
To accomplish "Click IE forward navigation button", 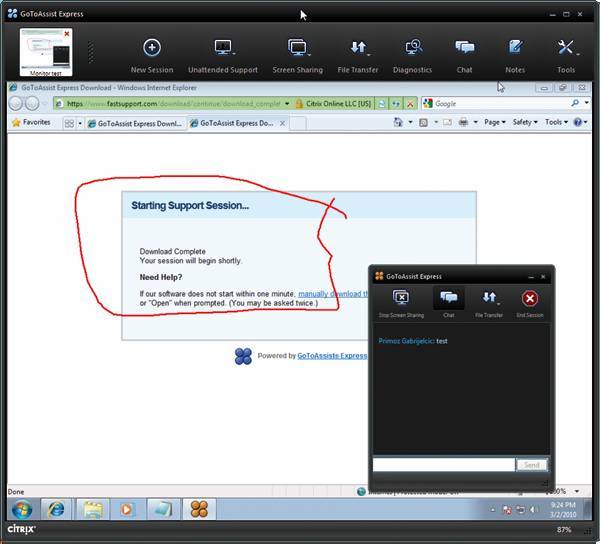I will coord(32,103).
